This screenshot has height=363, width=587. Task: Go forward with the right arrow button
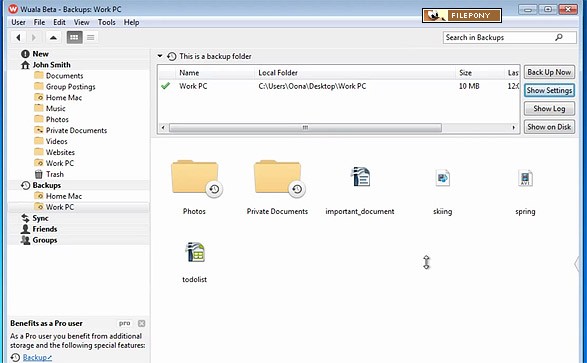click(x=34, y=37)
